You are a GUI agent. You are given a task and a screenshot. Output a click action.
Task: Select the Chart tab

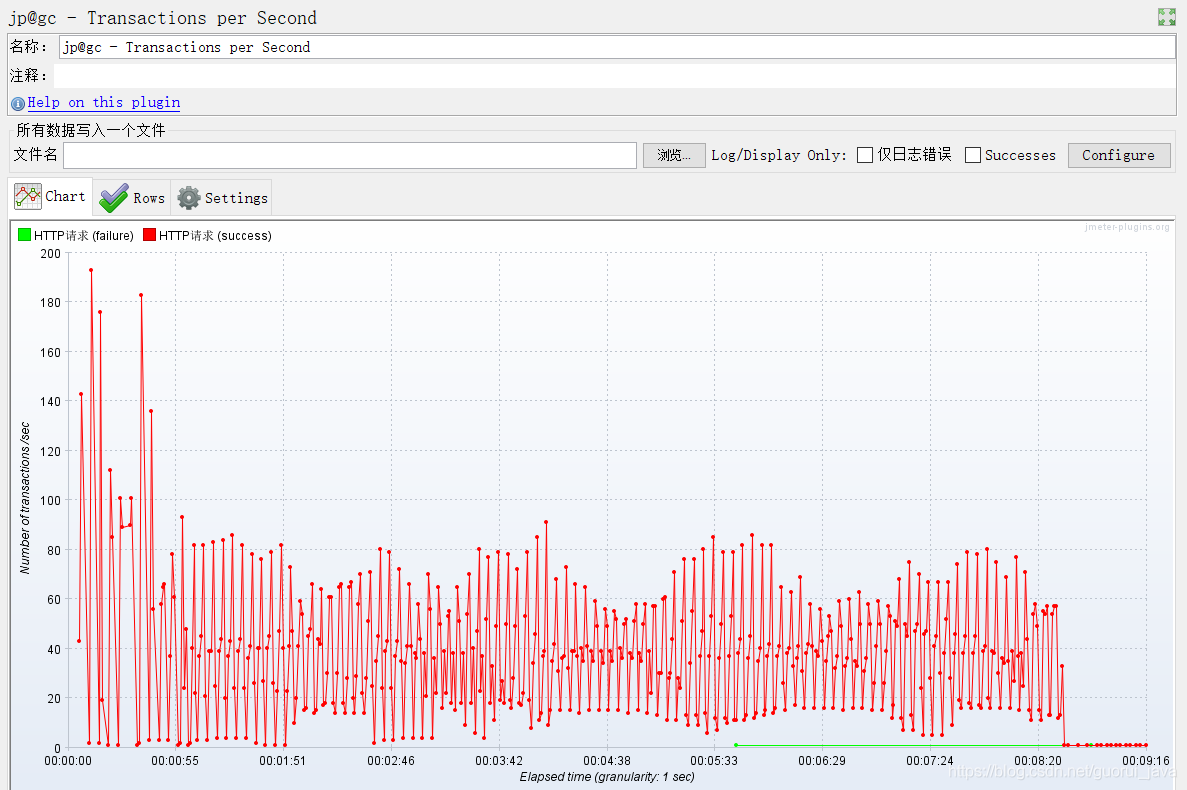50,197
